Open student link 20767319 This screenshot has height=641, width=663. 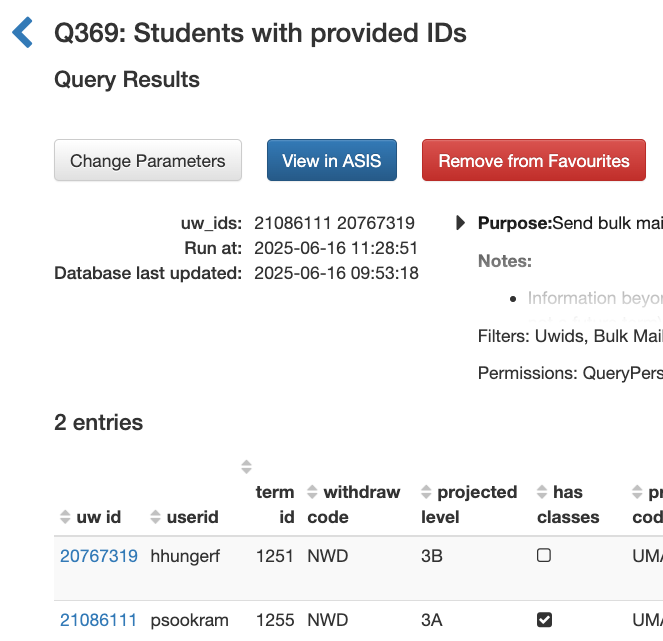[x=99, y=556]
